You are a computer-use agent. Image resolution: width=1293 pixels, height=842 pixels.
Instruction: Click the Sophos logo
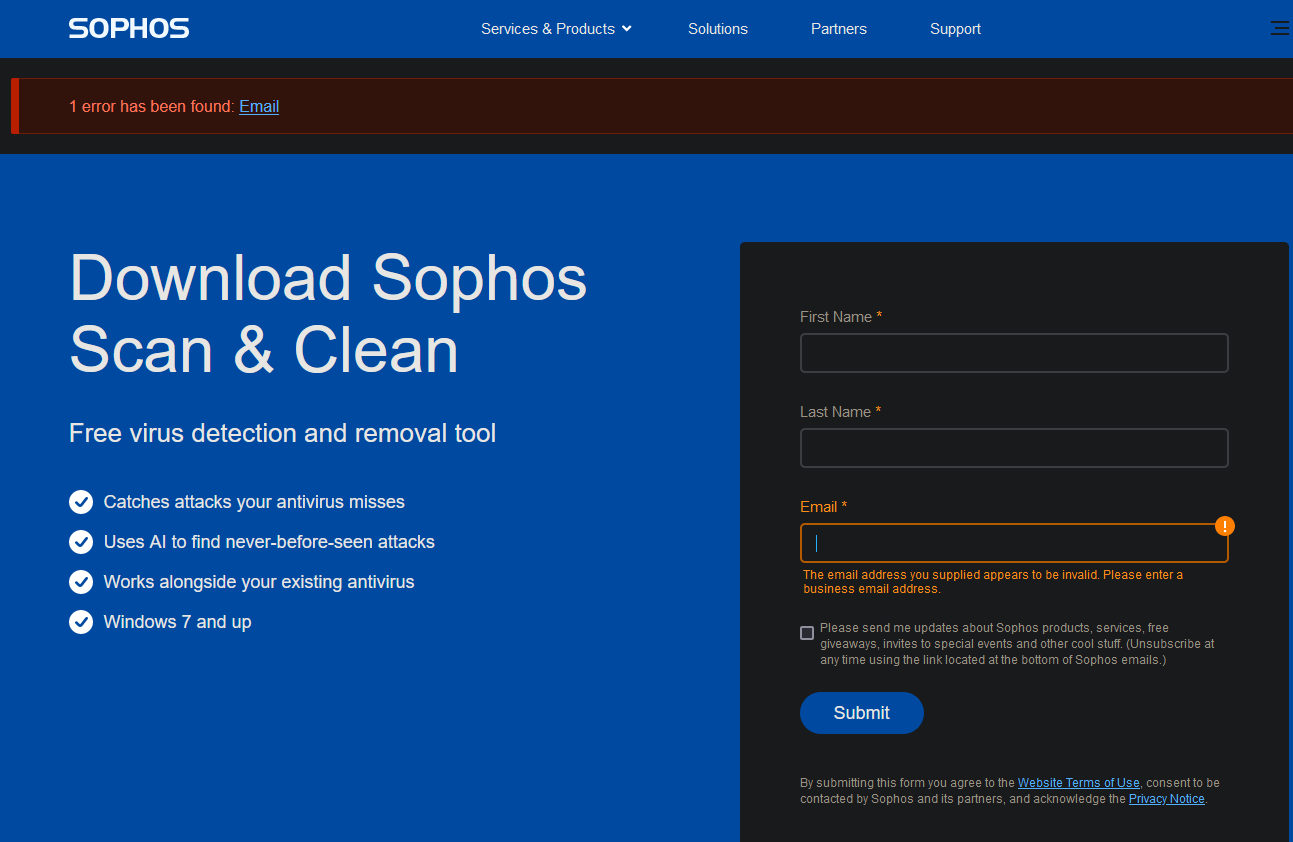(x=129, y=28)
